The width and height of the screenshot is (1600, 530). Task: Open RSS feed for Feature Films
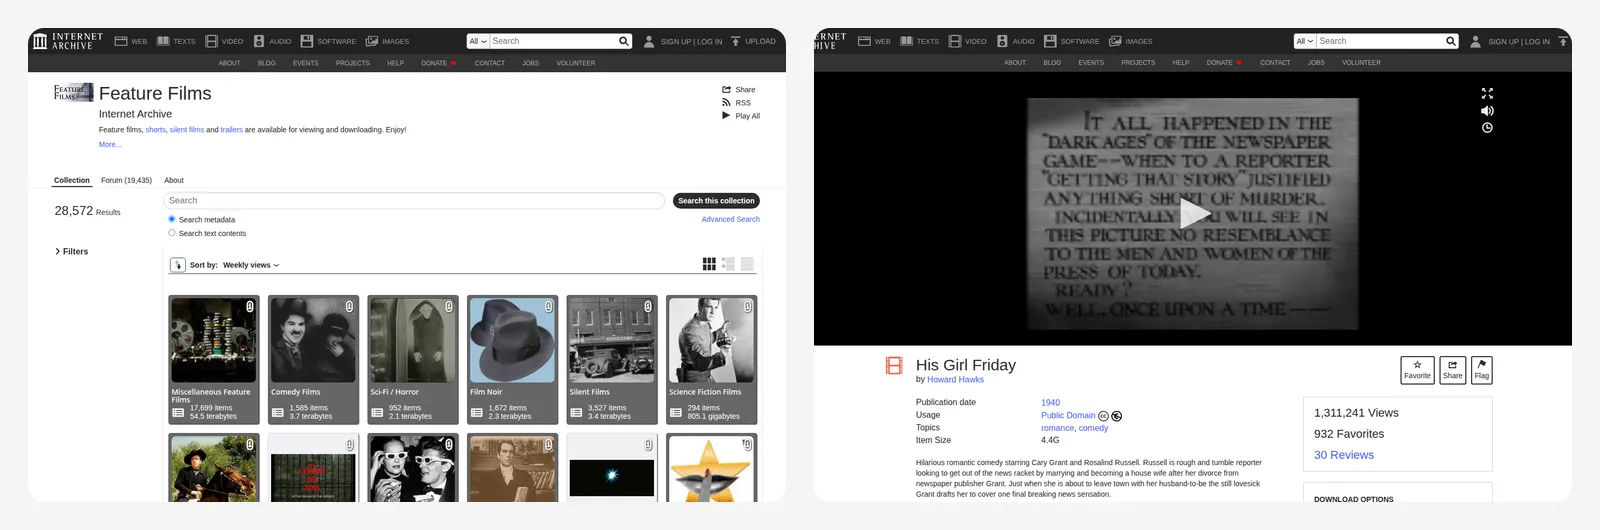click(737, 103)
